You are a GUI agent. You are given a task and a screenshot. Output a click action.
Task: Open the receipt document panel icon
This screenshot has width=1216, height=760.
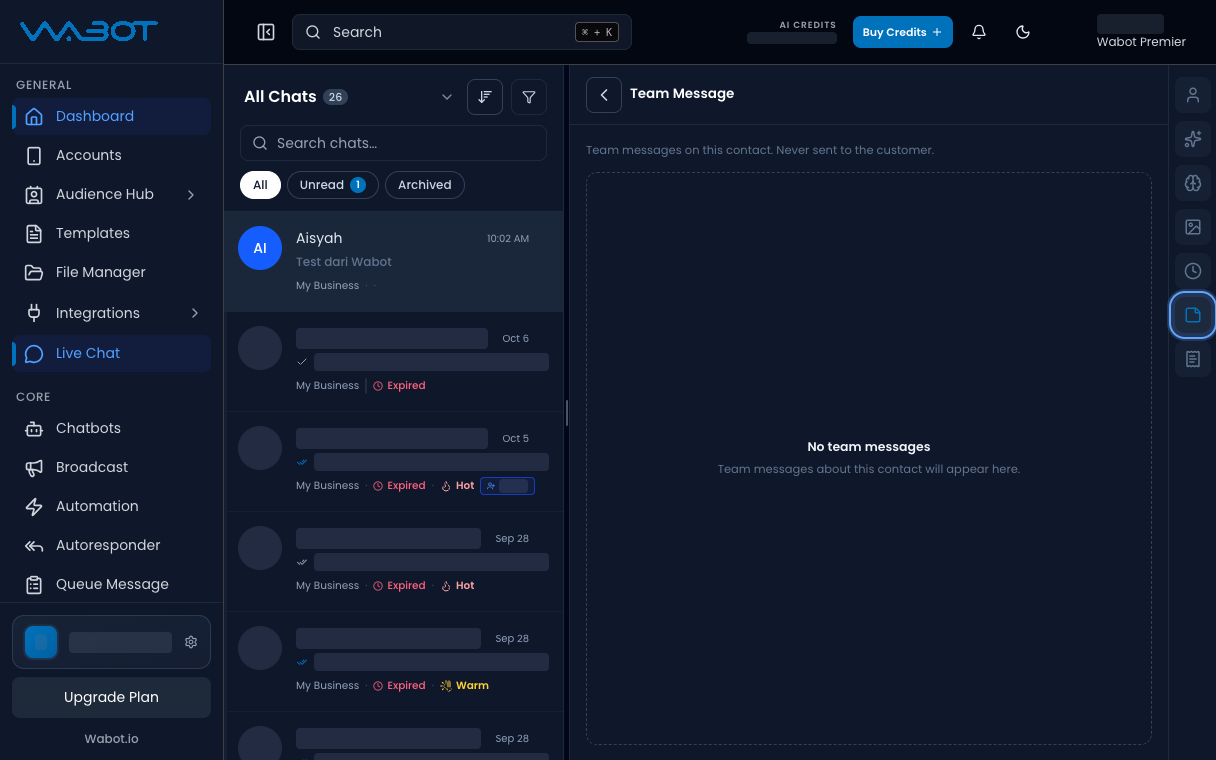[x=1193, y=359]
